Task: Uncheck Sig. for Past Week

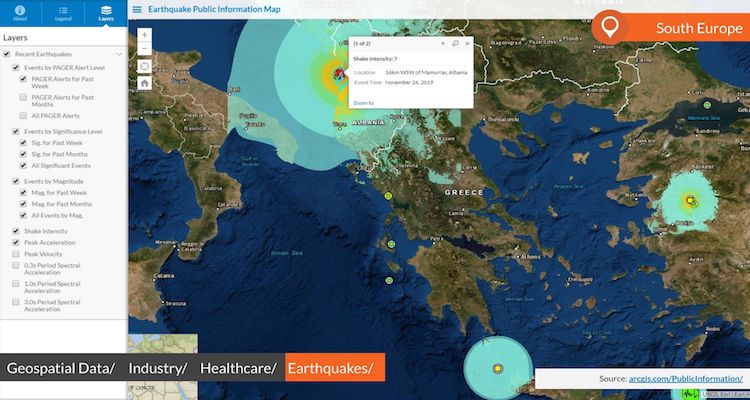Action: [23, 143]
